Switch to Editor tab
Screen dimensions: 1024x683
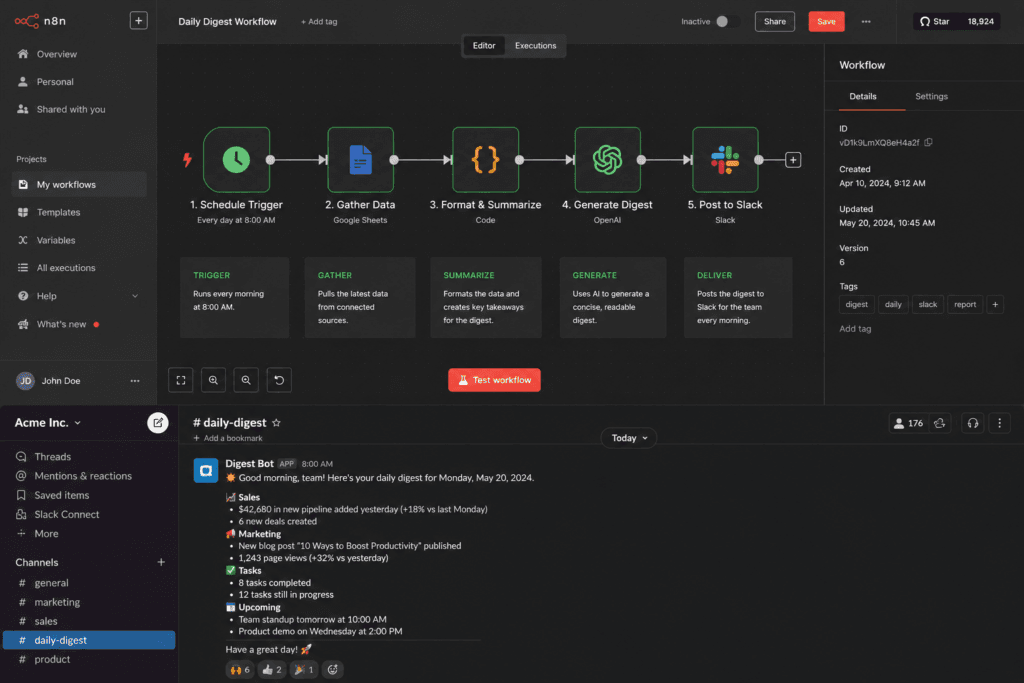tap(484, 46)
